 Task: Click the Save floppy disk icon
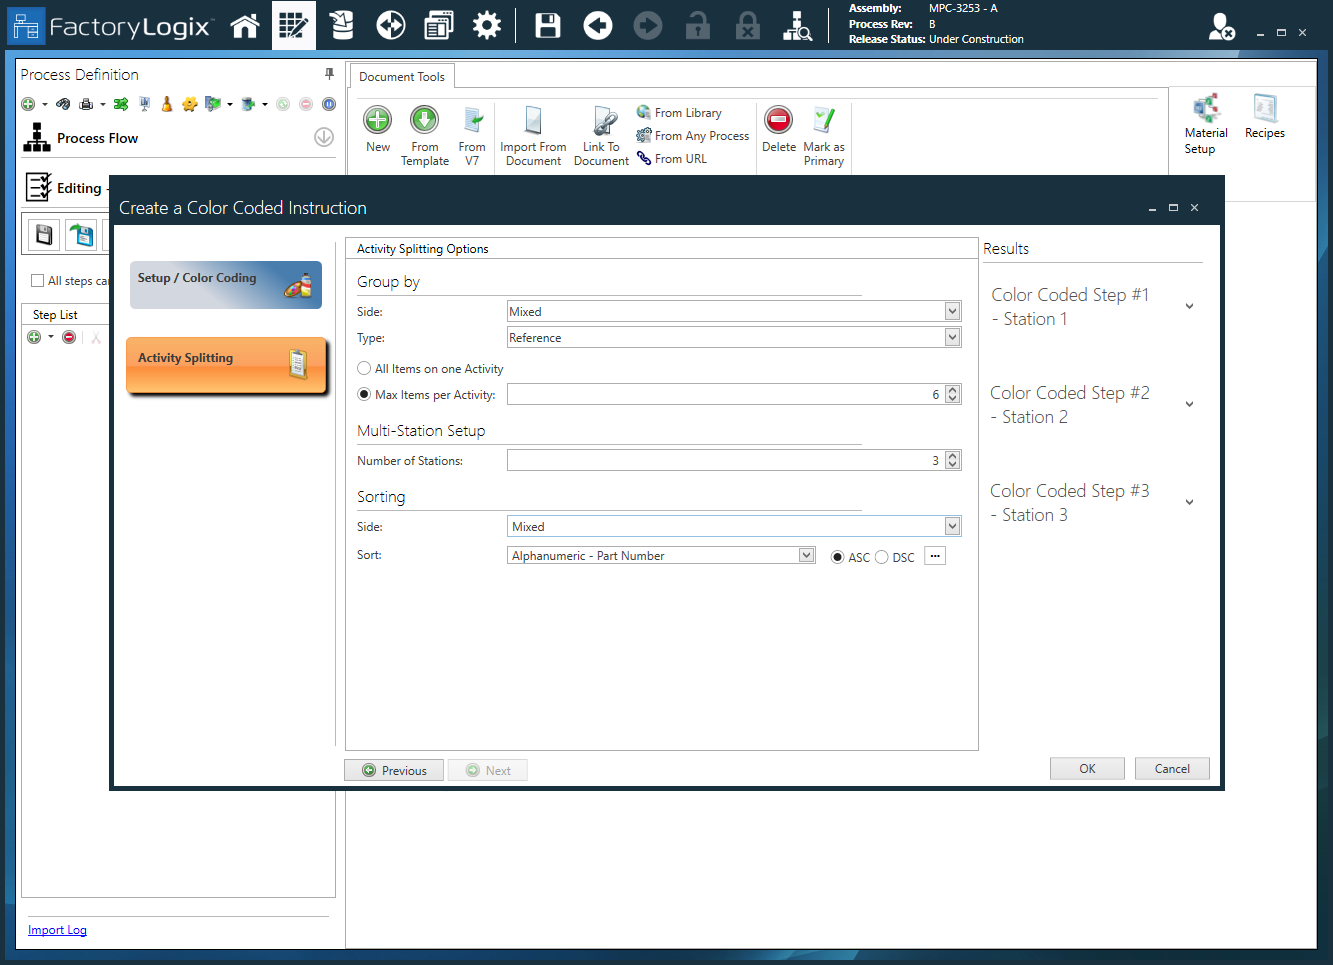548,26
